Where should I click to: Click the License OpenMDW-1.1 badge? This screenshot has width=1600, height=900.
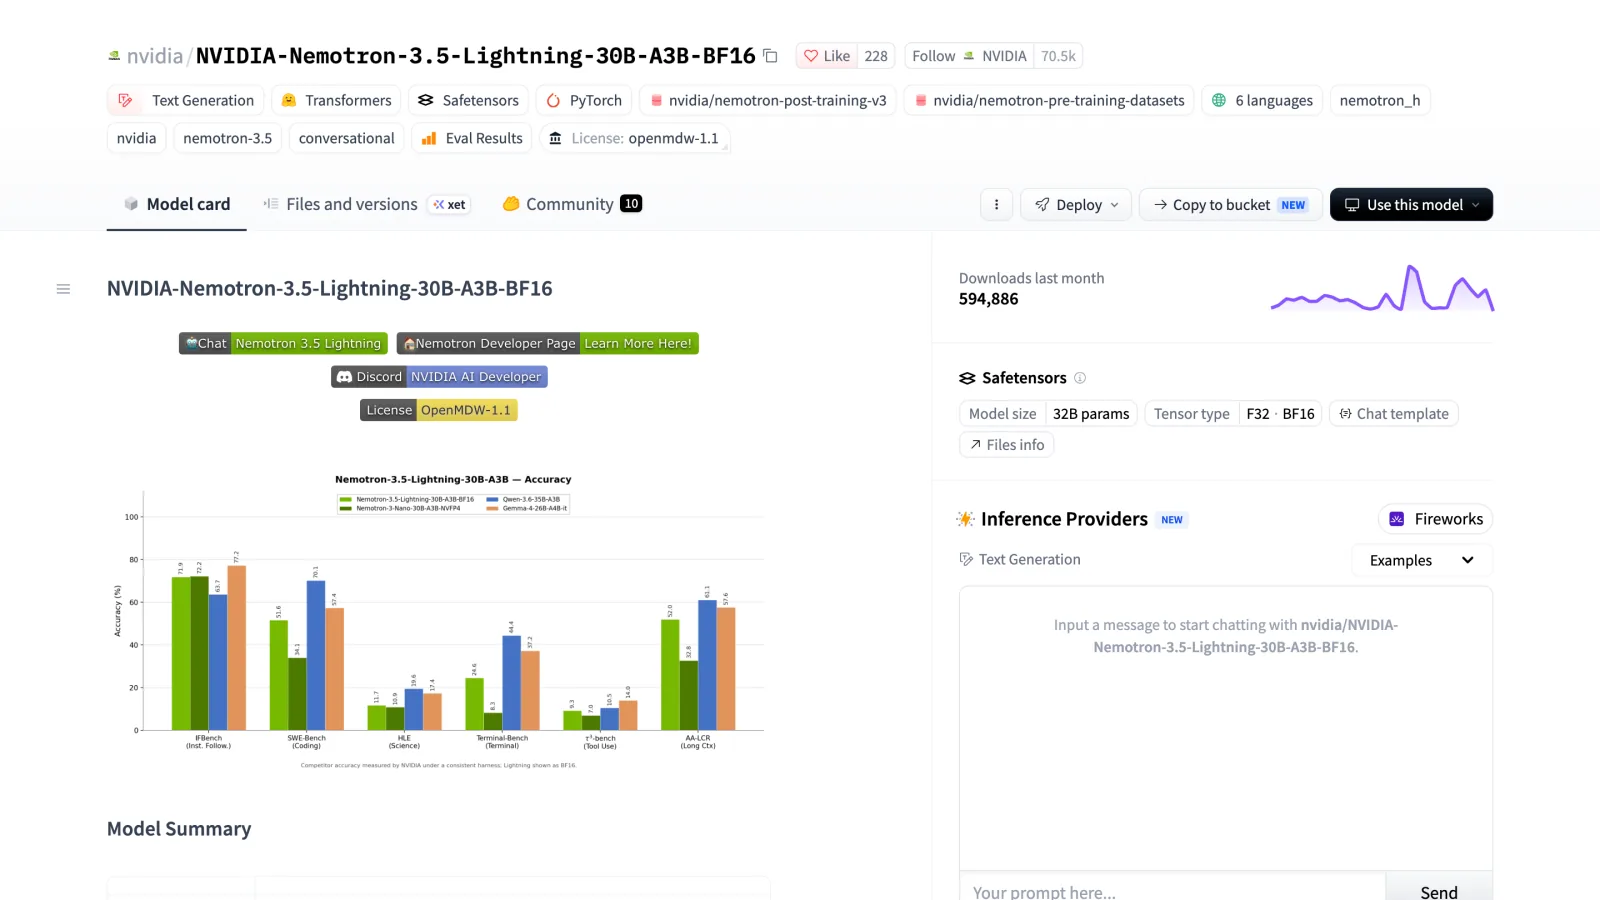[439, 410]
